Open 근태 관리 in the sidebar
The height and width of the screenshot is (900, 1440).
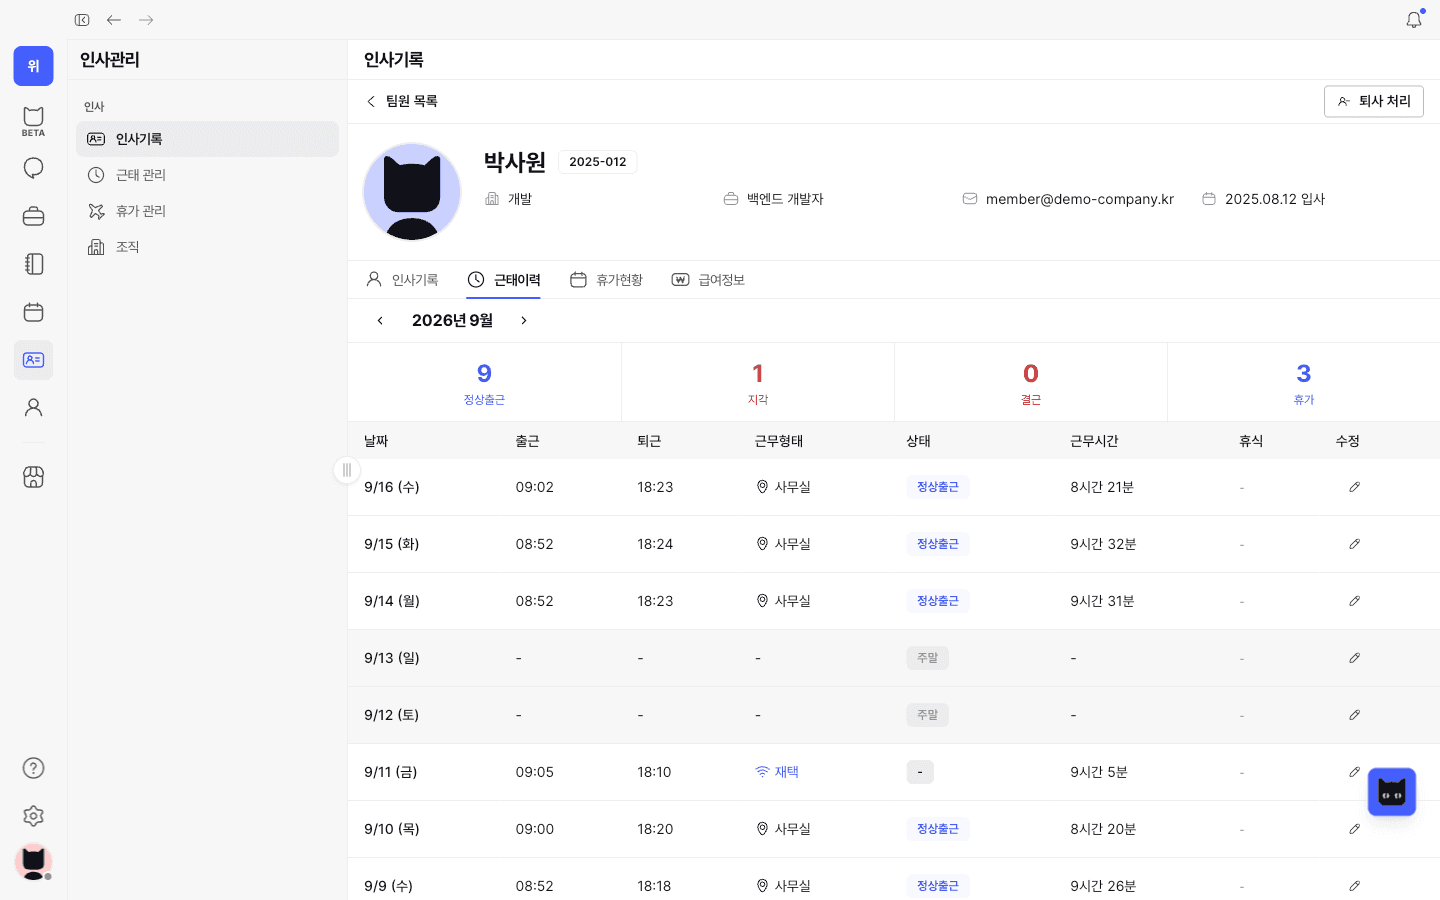(x=207, y=175)
